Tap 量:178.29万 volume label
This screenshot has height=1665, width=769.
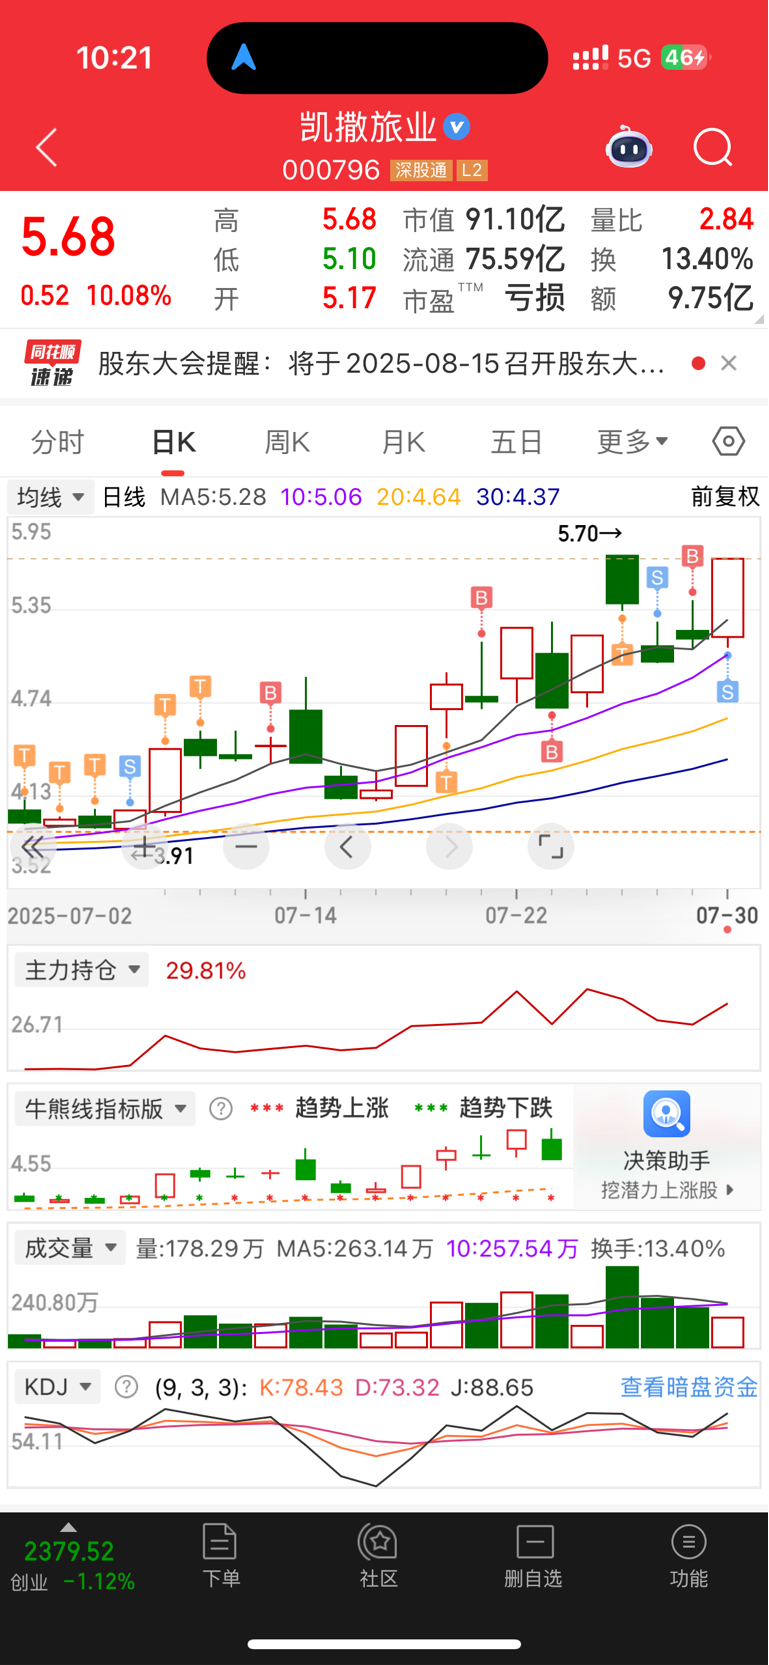(200, 1248)
